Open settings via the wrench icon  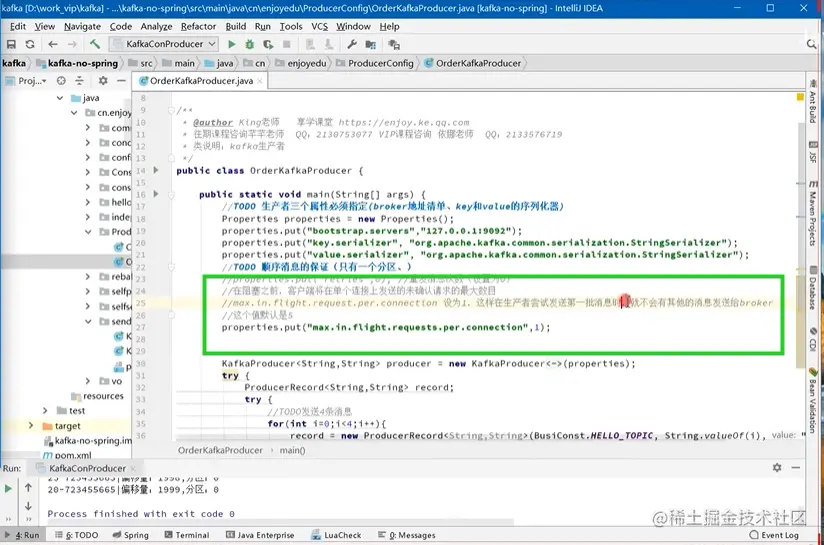point(352,45)
